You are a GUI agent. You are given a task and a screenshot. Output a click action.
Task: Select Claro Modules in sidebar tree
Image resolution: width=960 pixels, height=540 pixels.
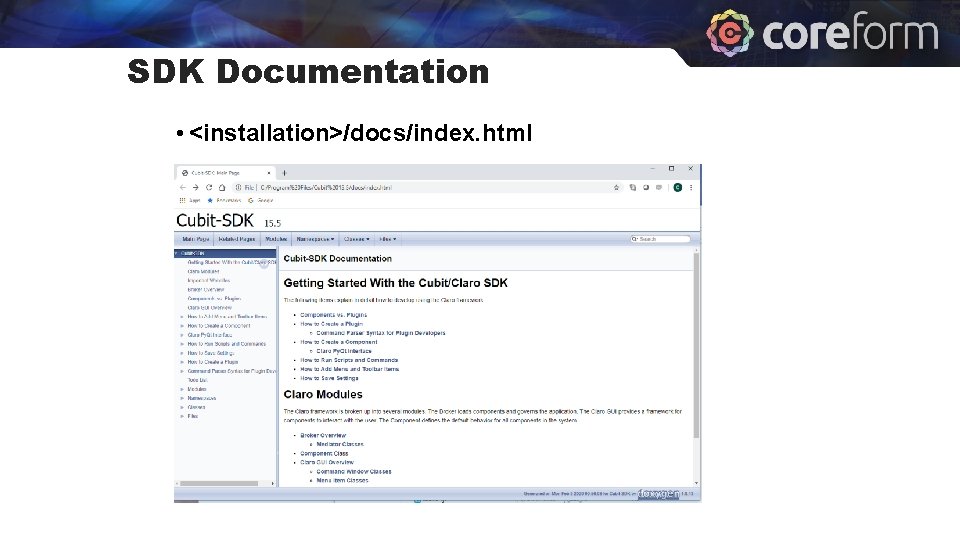[203, 271]
